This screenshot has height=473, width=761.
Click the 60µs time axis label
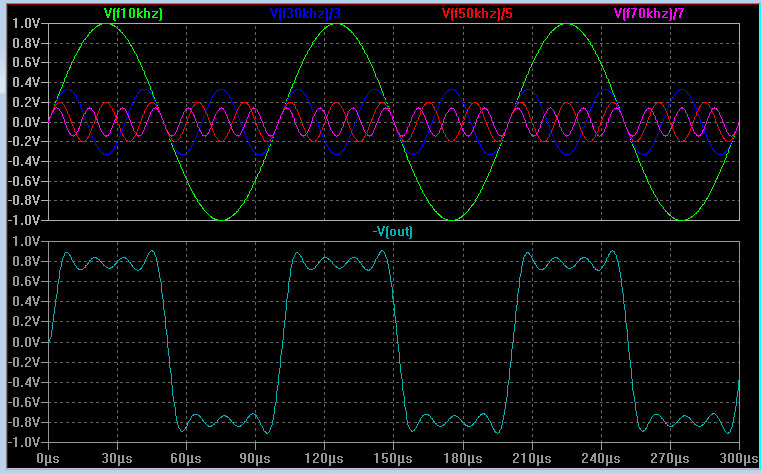pyautogui.click(x=186, y=458)
